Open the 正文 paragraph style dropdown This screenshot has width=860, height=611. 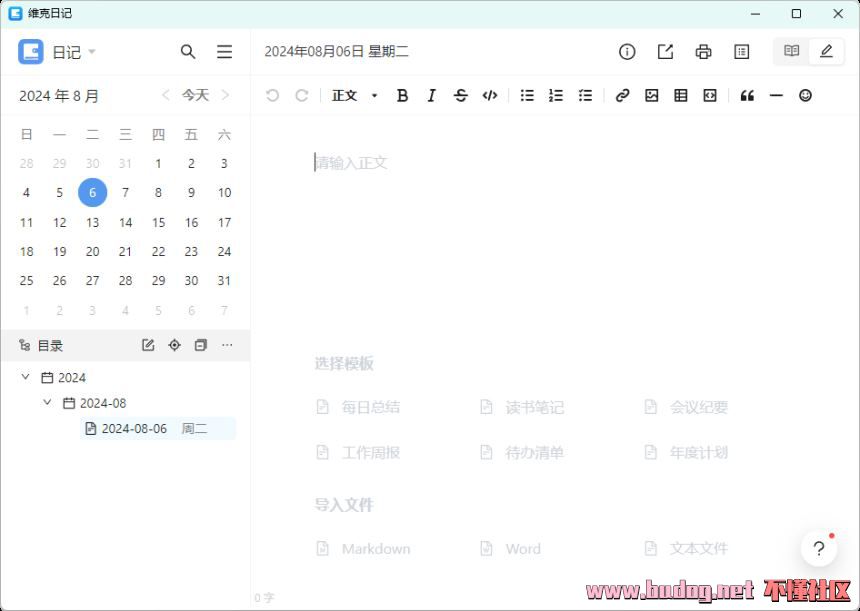coord(355,96)
